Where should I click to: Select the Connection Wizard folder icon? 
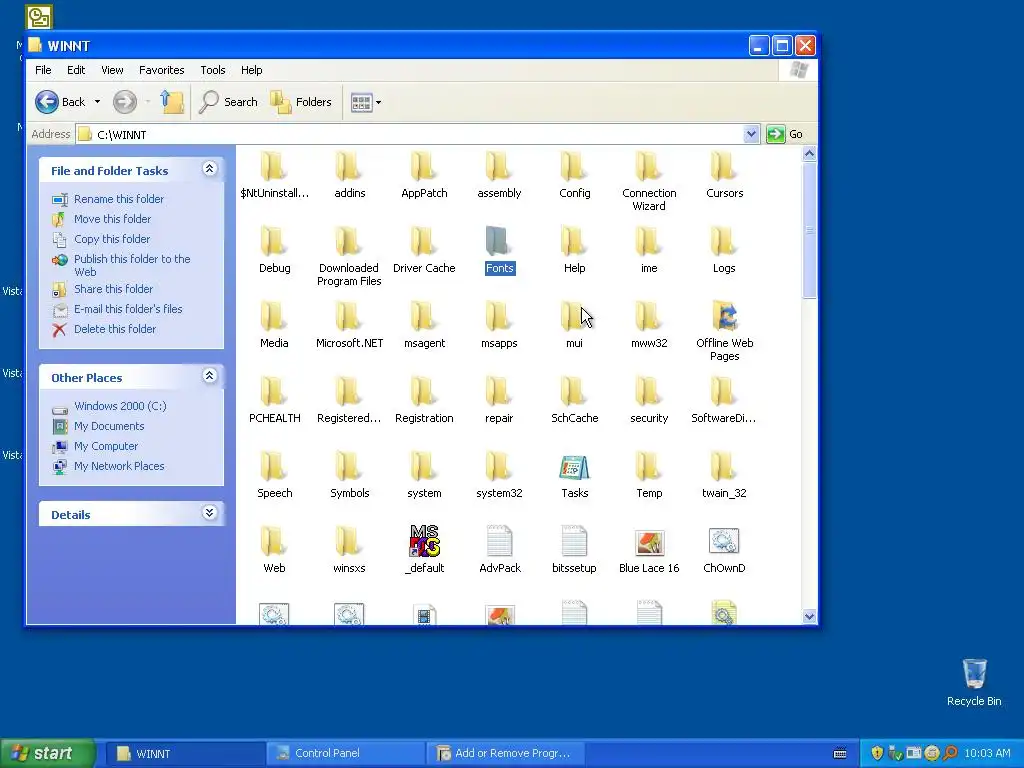(649, 166)
